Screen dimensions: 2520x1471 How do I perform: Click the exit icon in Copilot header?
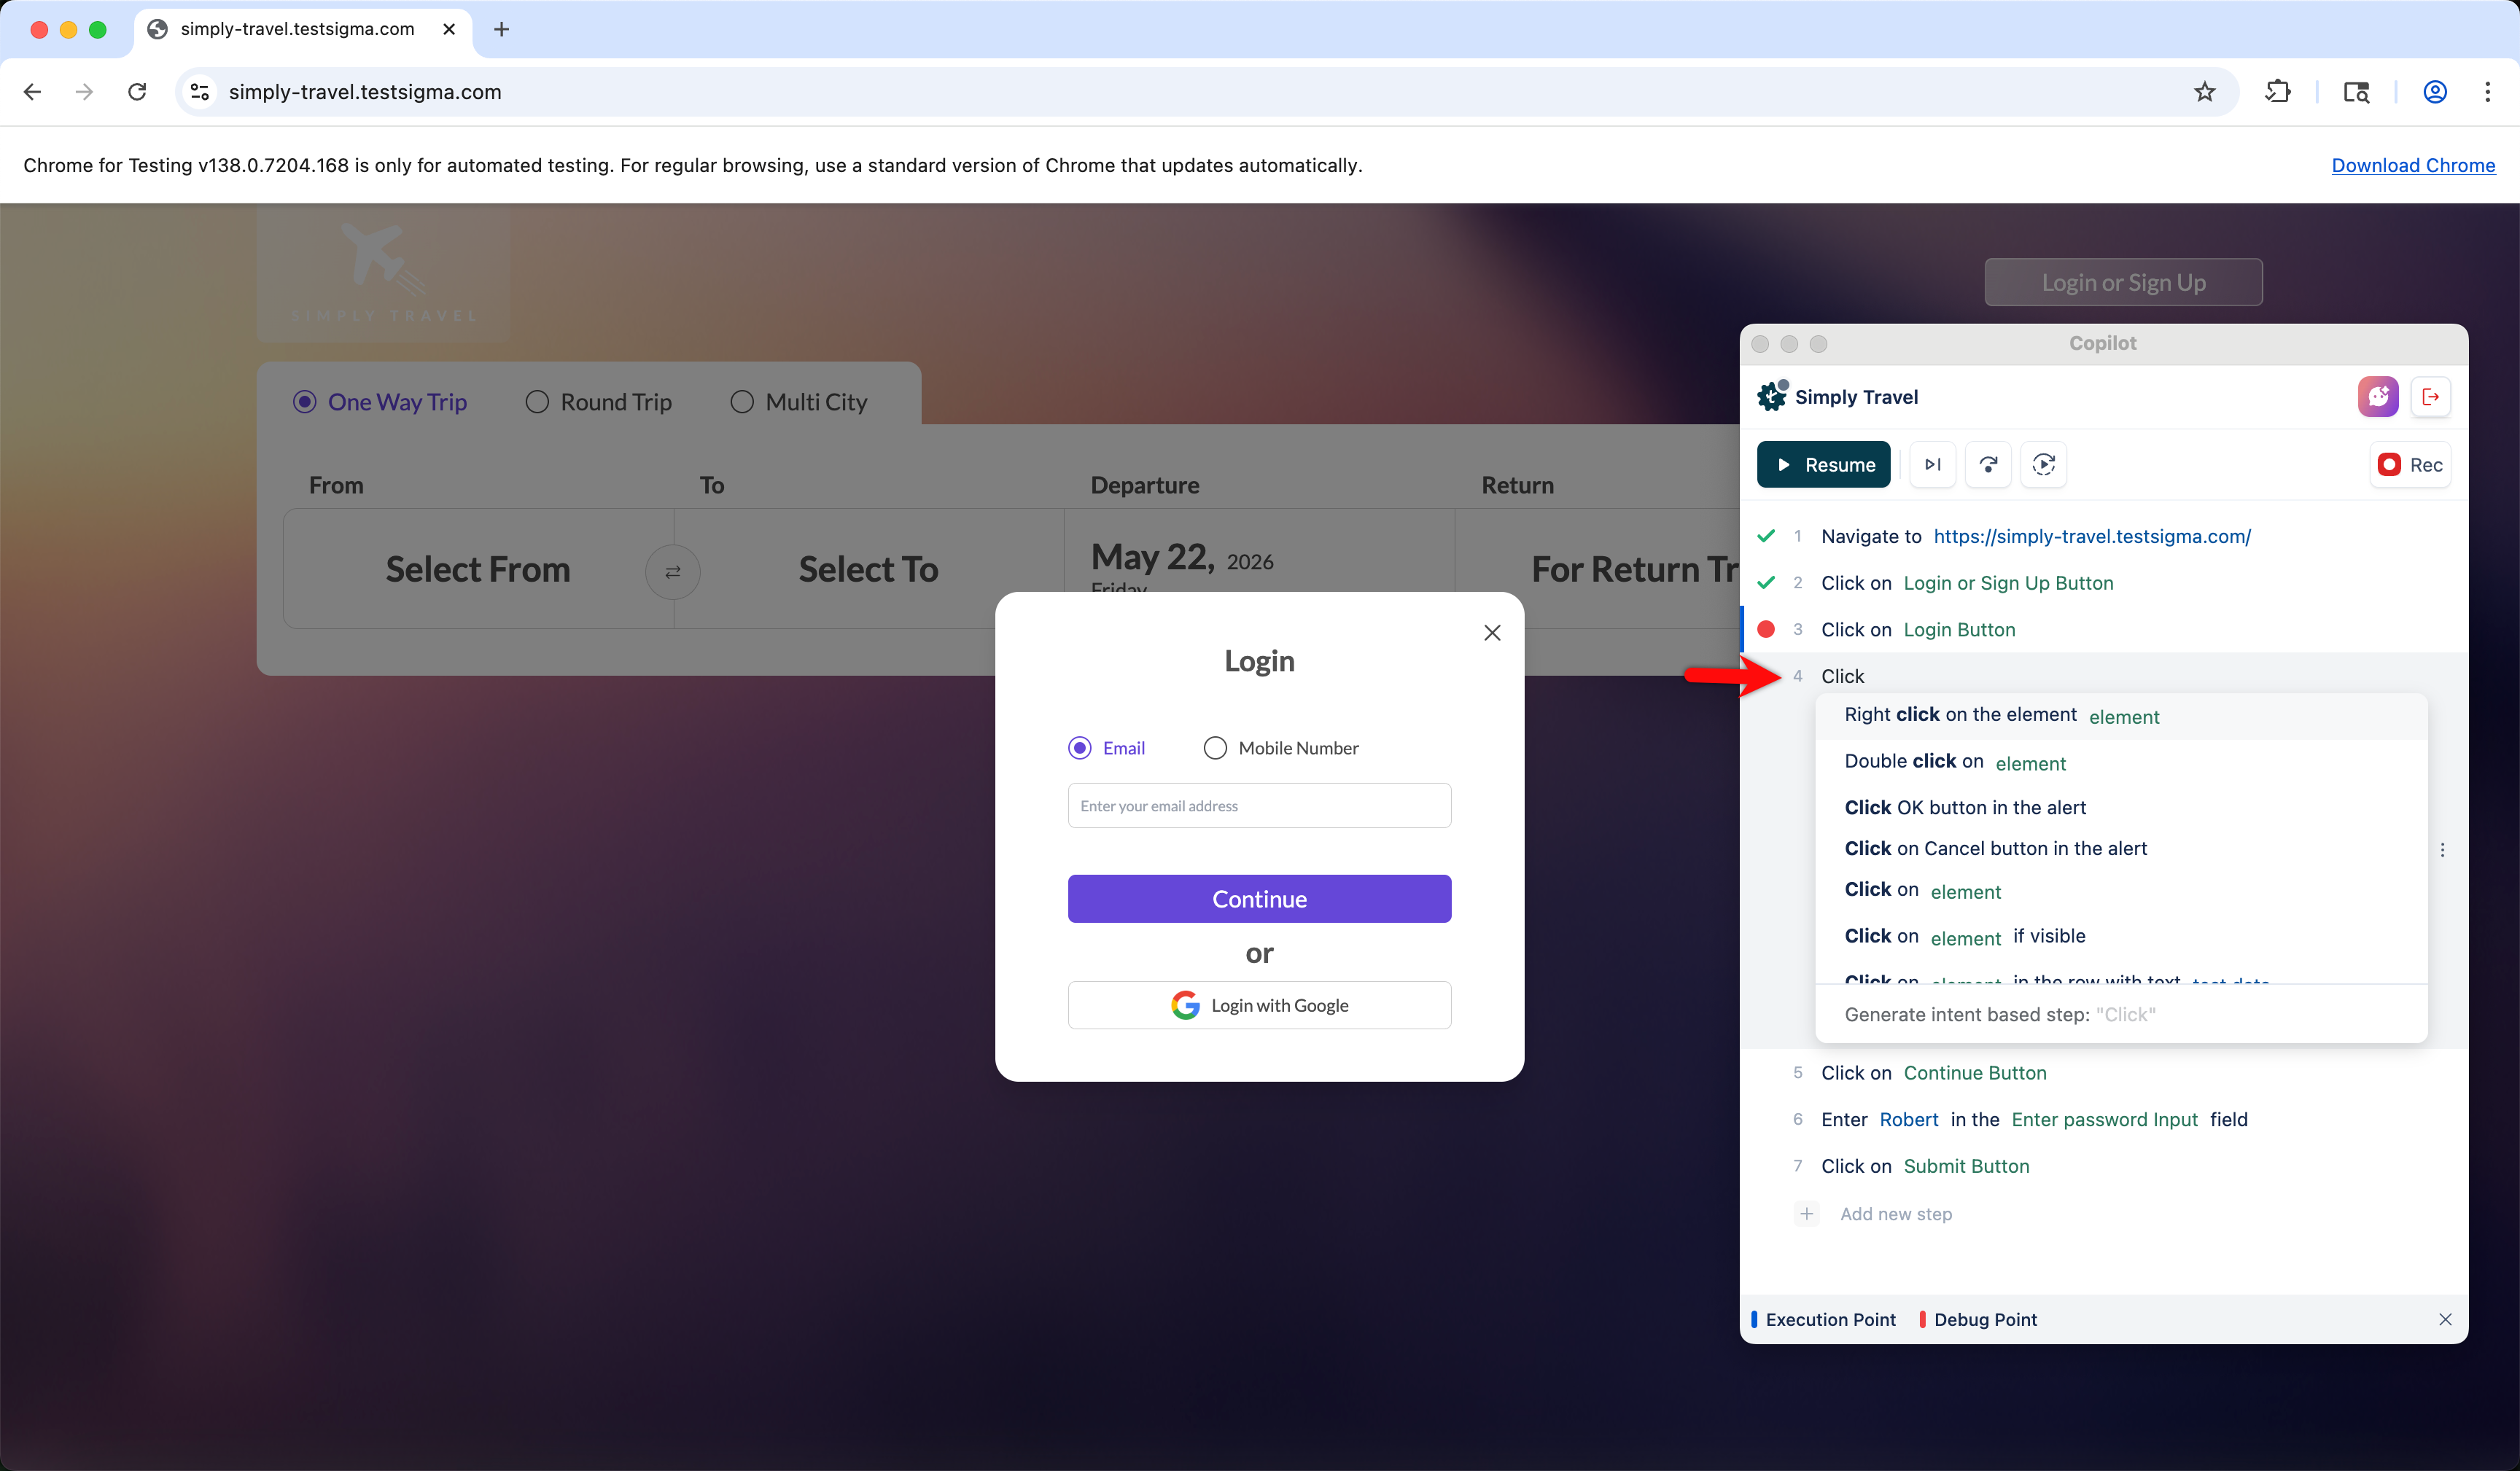(x=2431, y=397)
